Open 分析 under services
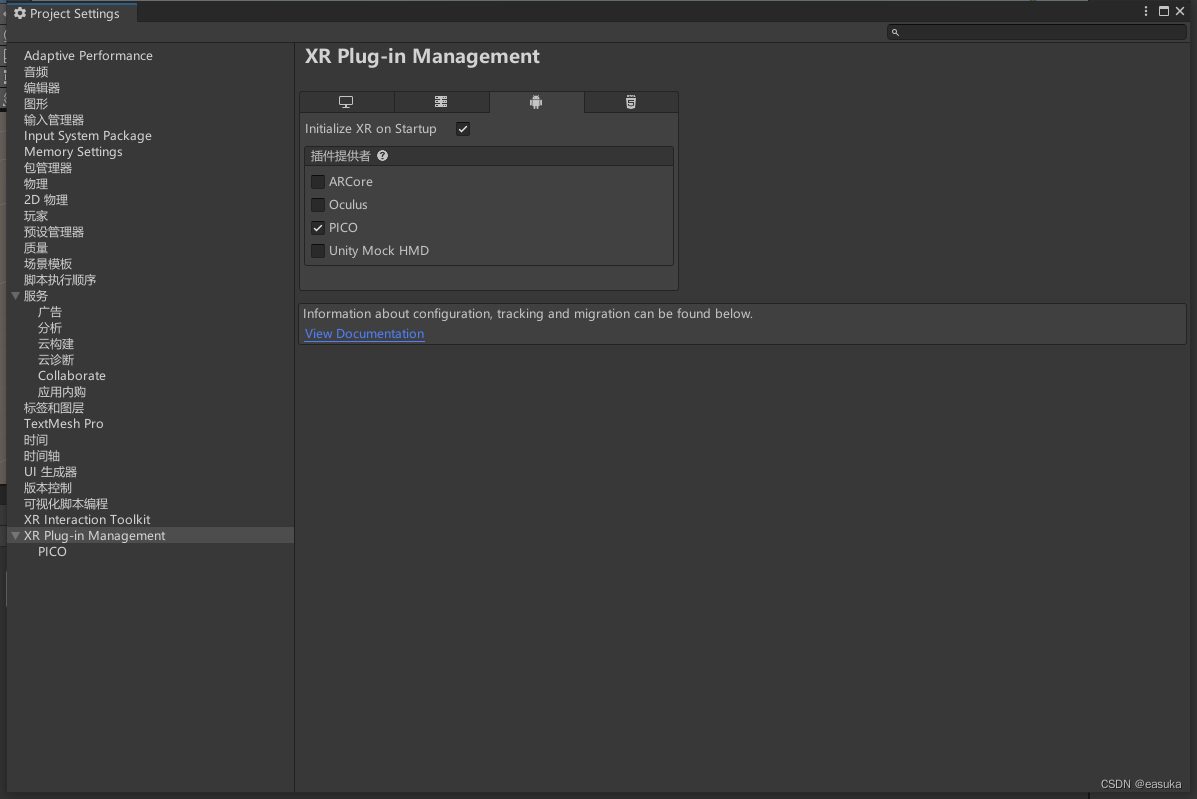Viewport: 1197px width, 799px height. pyautogui.click(x=50, y=328)
